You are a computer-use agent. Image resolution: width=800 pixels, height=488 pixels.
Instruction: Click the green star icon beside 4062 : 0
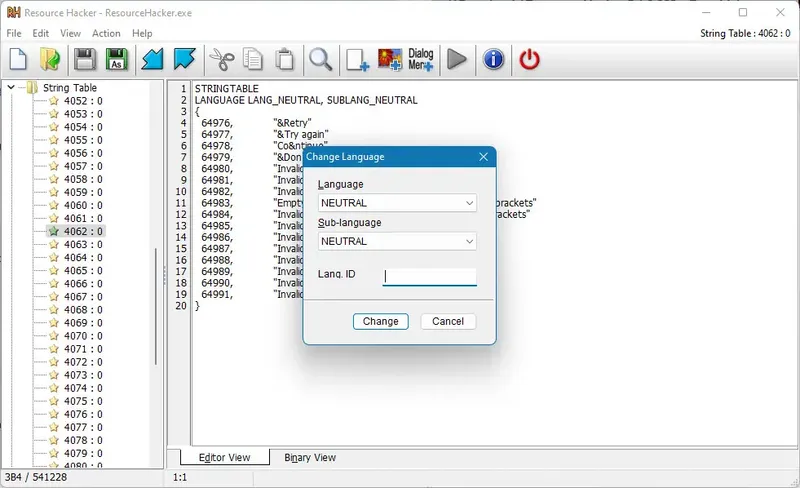[54, 231]
